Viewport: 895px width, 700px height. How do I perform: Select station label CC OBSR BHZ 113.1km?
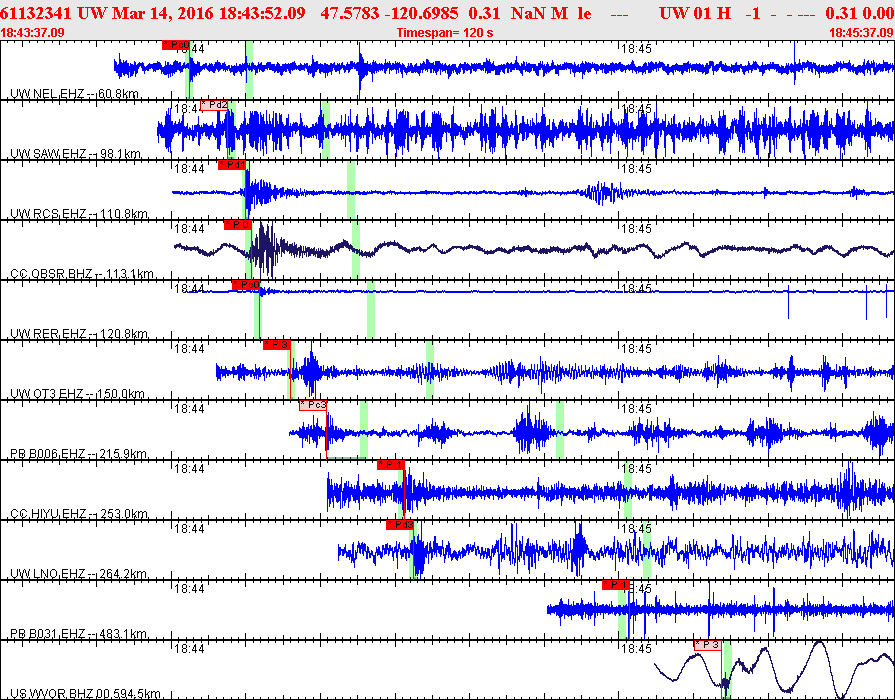82,273
